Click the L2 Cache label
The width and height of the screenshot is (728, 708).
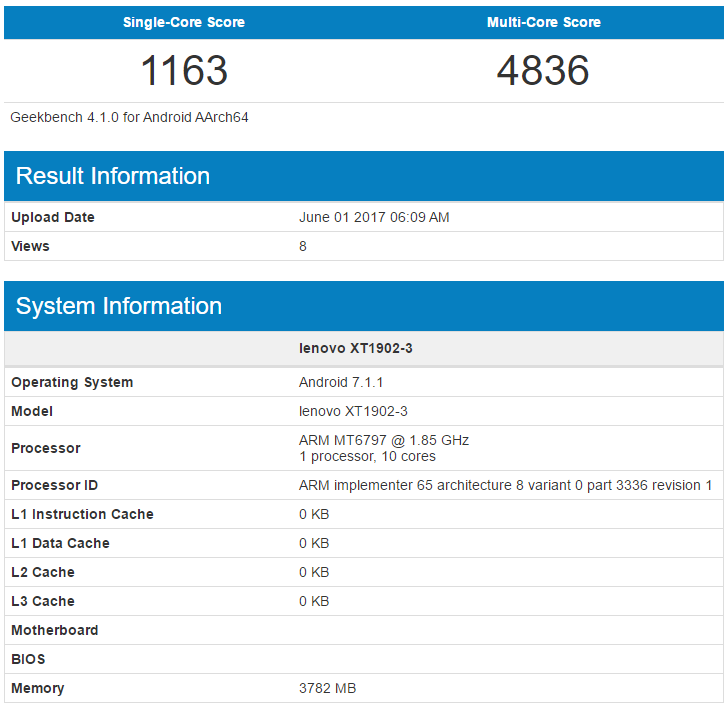(x=43, y=572)
